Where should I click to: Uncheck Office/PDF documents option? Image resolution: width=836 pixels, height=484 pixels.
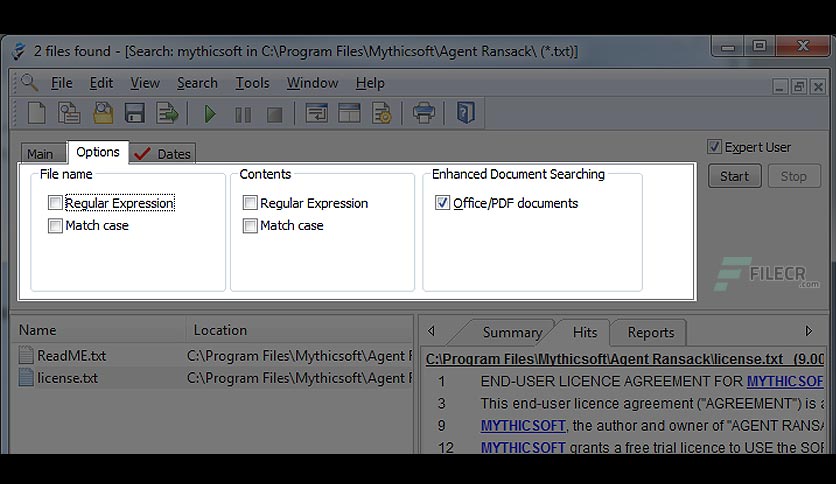point(442,203)
